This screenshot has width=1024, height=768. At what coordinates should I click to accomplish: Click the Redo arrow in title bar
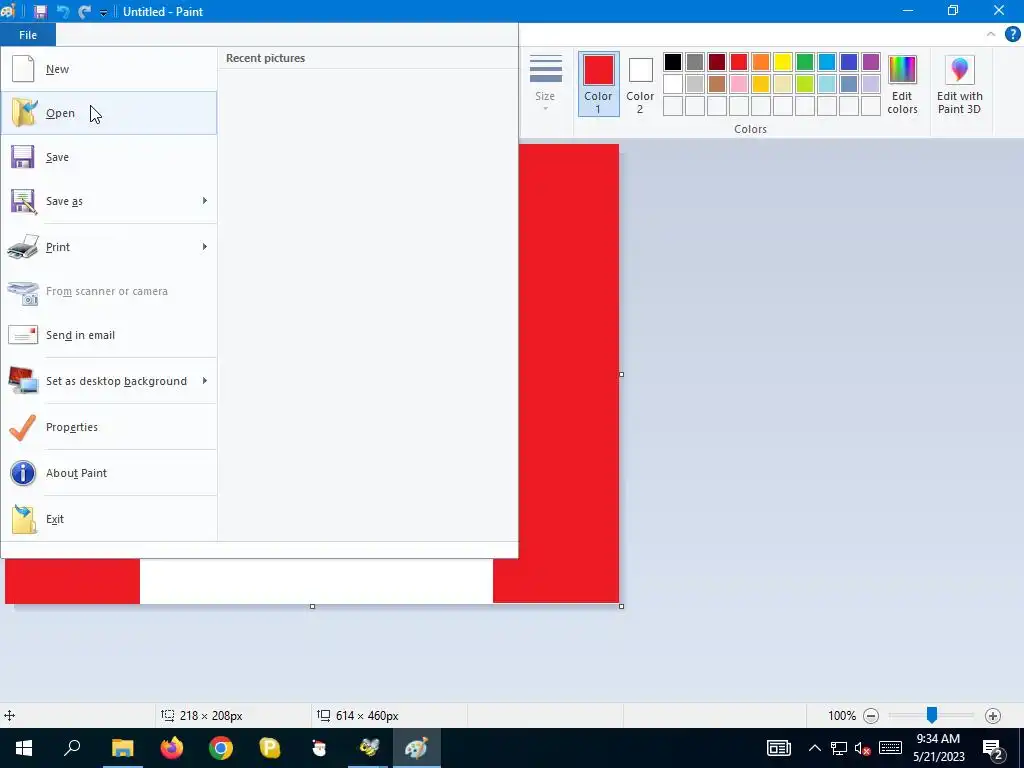84,12
